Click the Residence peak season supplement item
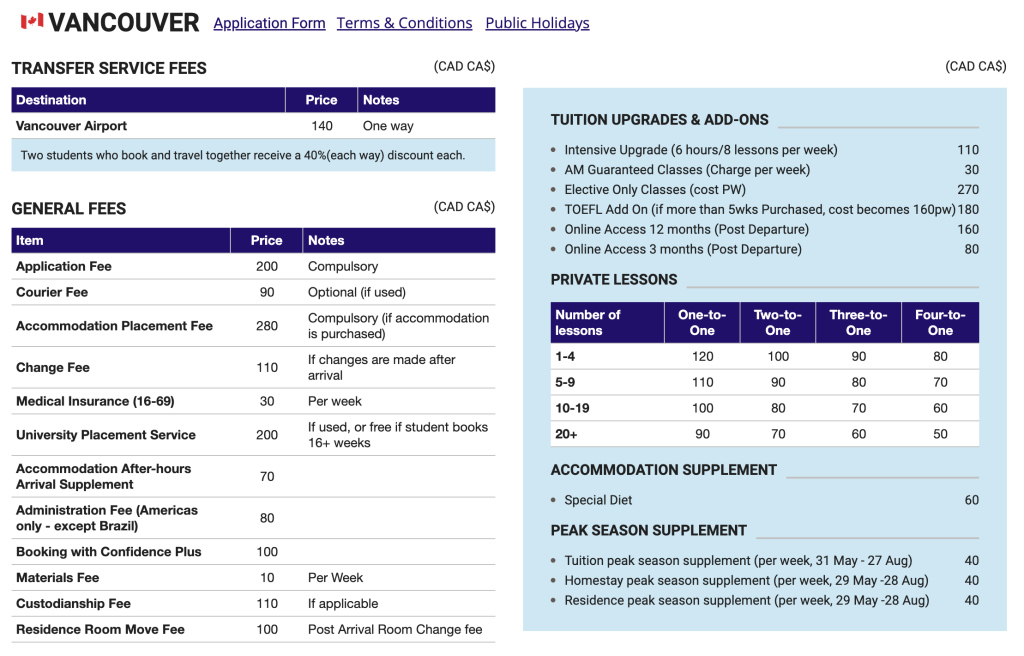 (746, 600)
